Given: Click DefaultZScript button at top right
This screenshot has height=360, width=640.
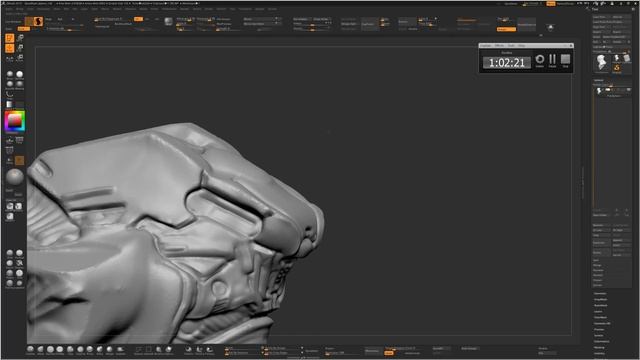Looking at the screenshot, I should coord(565,4).
